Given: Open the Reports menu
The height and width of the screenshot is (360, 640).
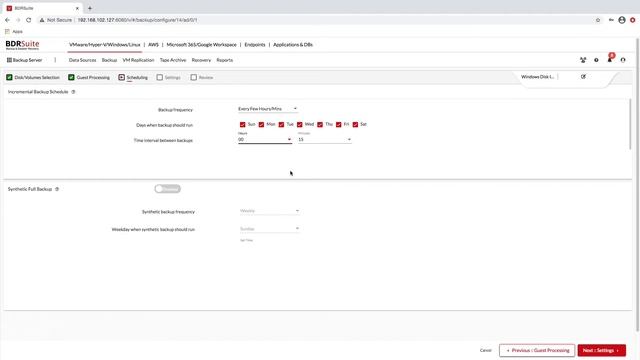Looking at the screenshot, I should pyautogui.click(x=224, y=60).
